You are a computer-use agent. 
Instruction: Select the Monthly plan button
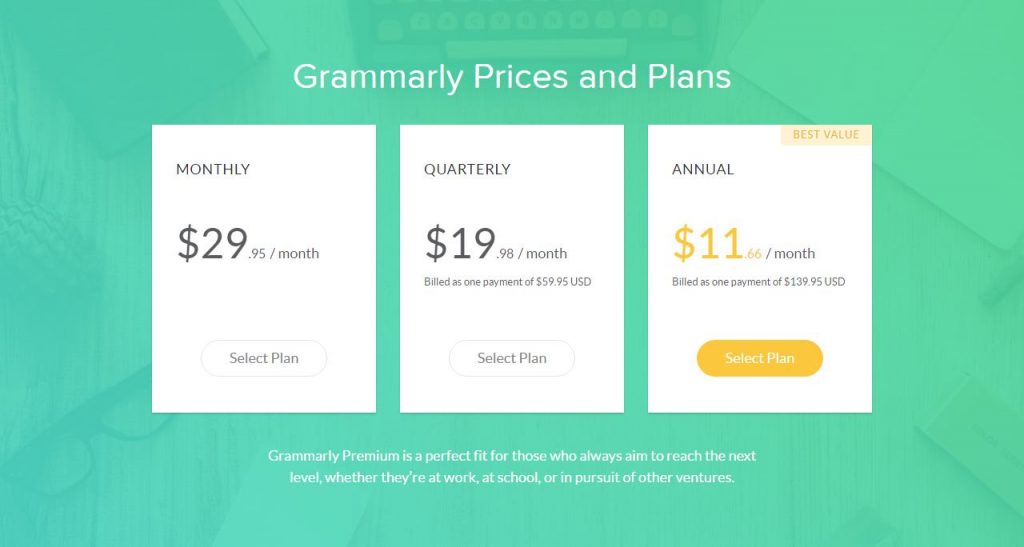(x=264, y=358)
